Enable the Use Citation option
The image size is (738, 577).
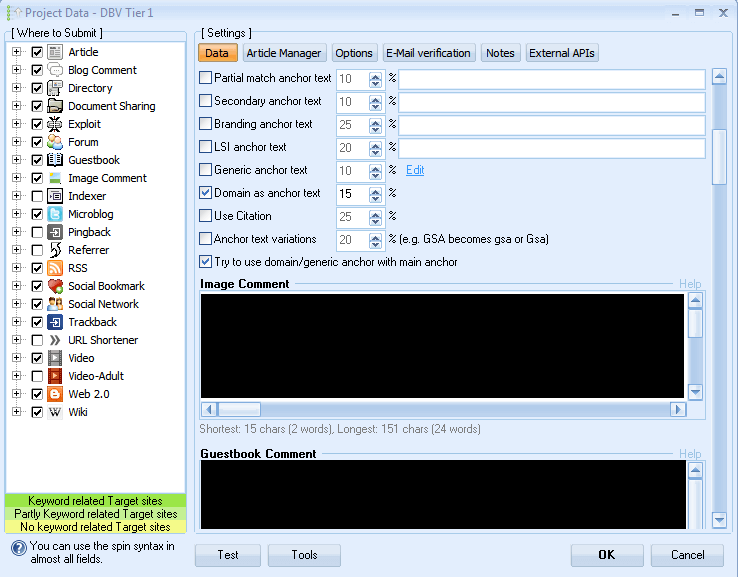(x=206, y=216)
